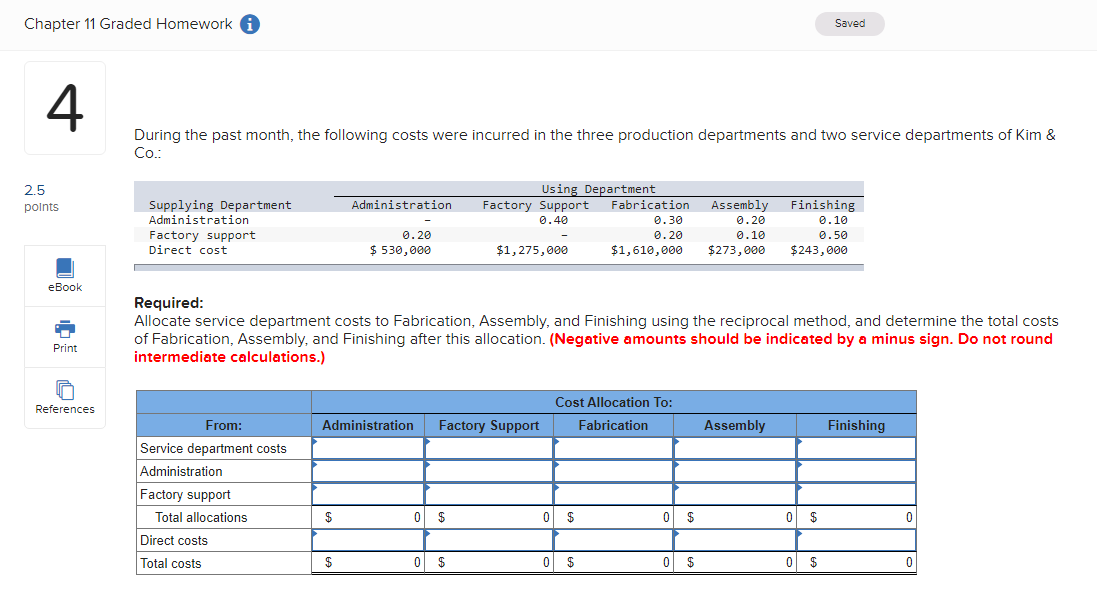This screenshot has height=595, width=1097.
Task: Click the Finishing cell in the Factory support row
Action: pos(855,494)
